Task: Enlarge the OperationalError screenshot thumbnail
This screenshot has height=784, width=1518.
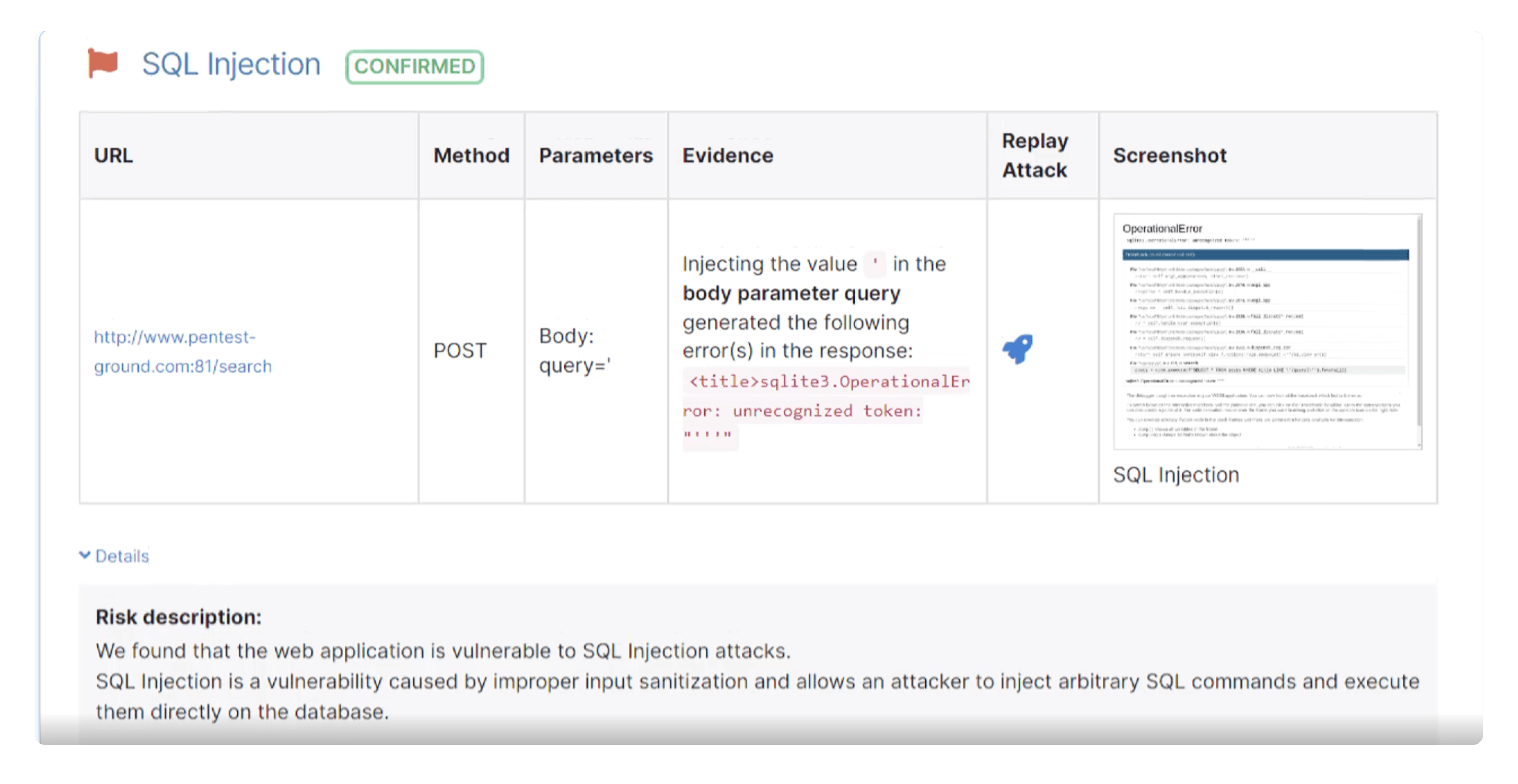Action: pyautogui.click(x=1267, y=331)
